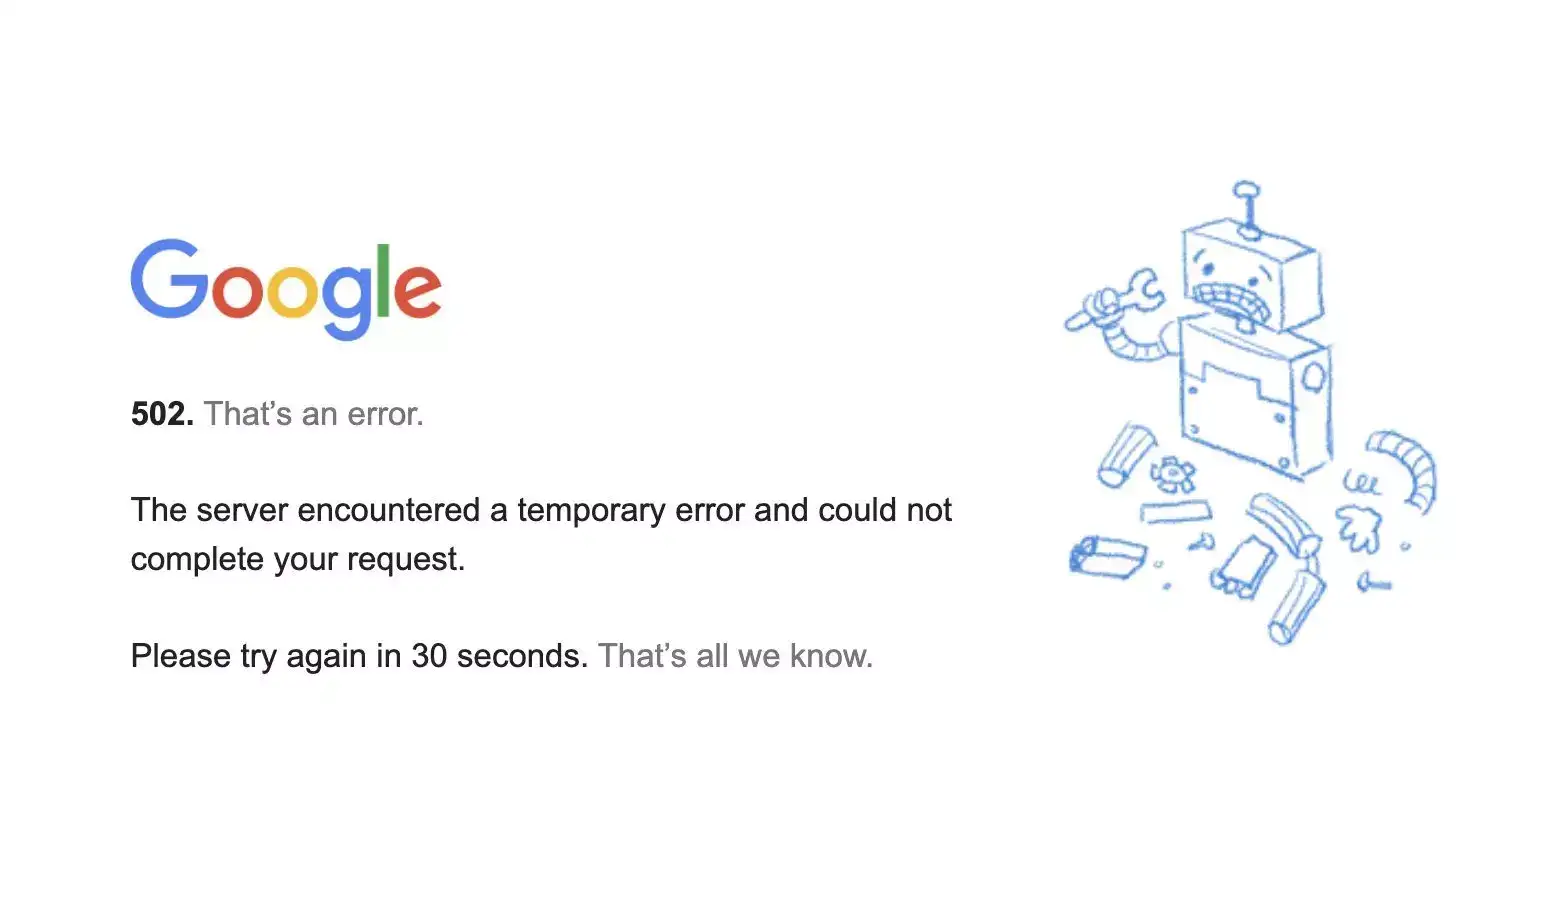The height and width of the screenshot is (902, 1558).
Task: Click the "That's all we know." text
Action: click(x=735, y=656)
